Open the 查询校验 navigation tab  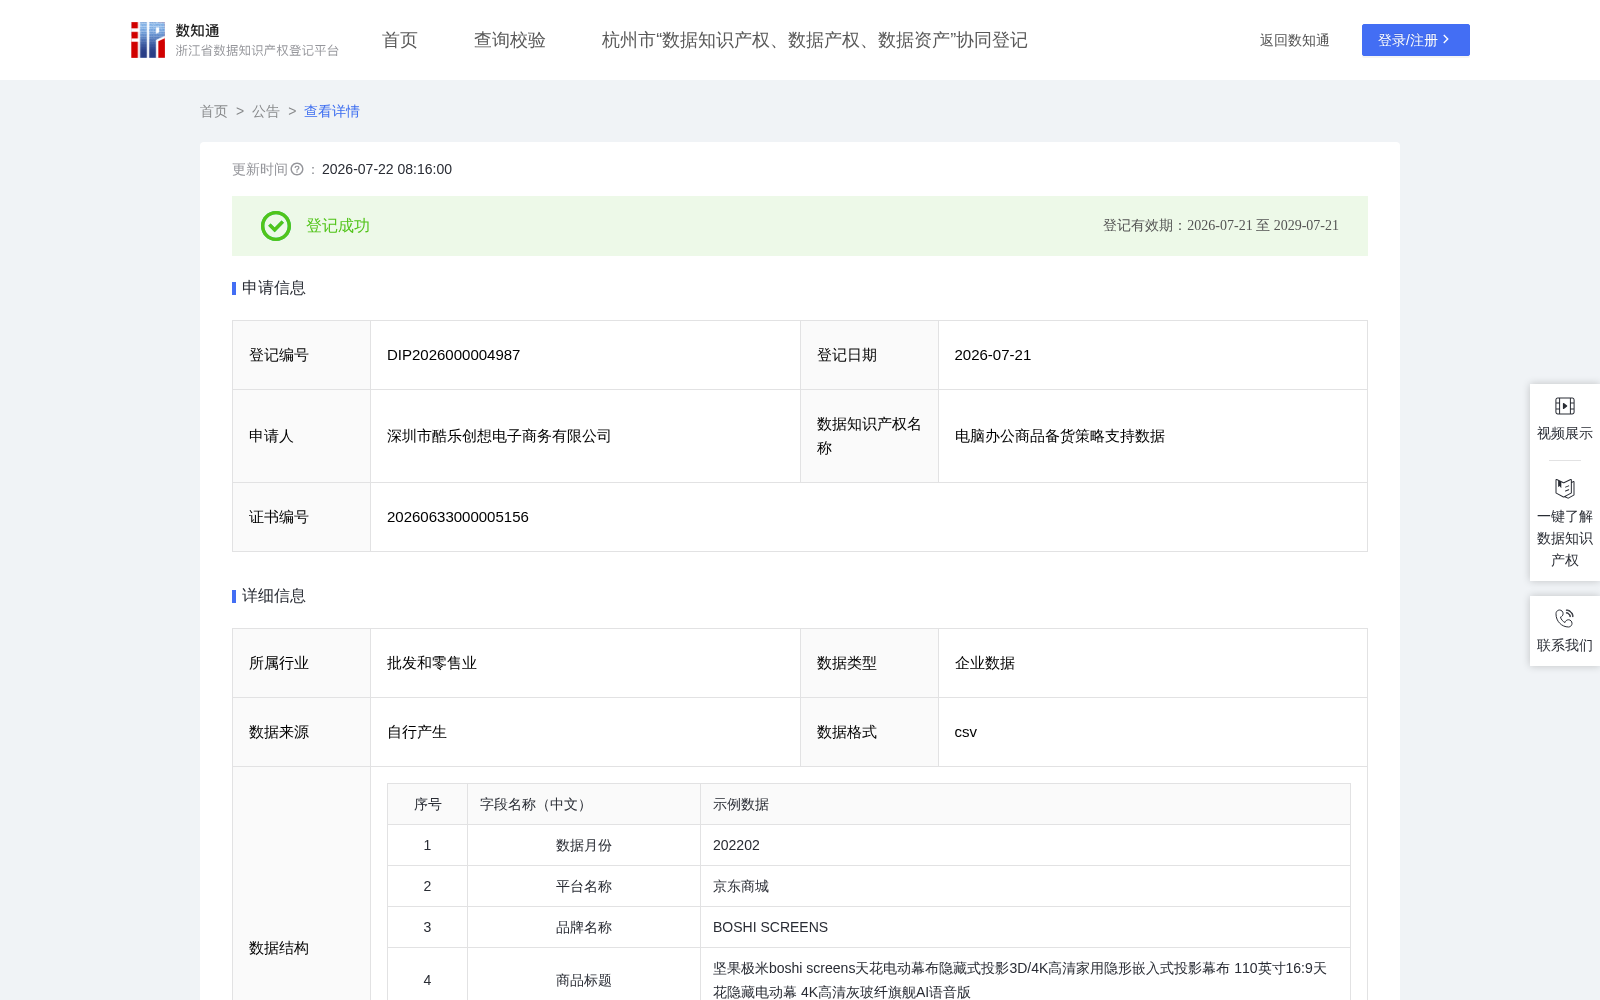tap(510, 40)
